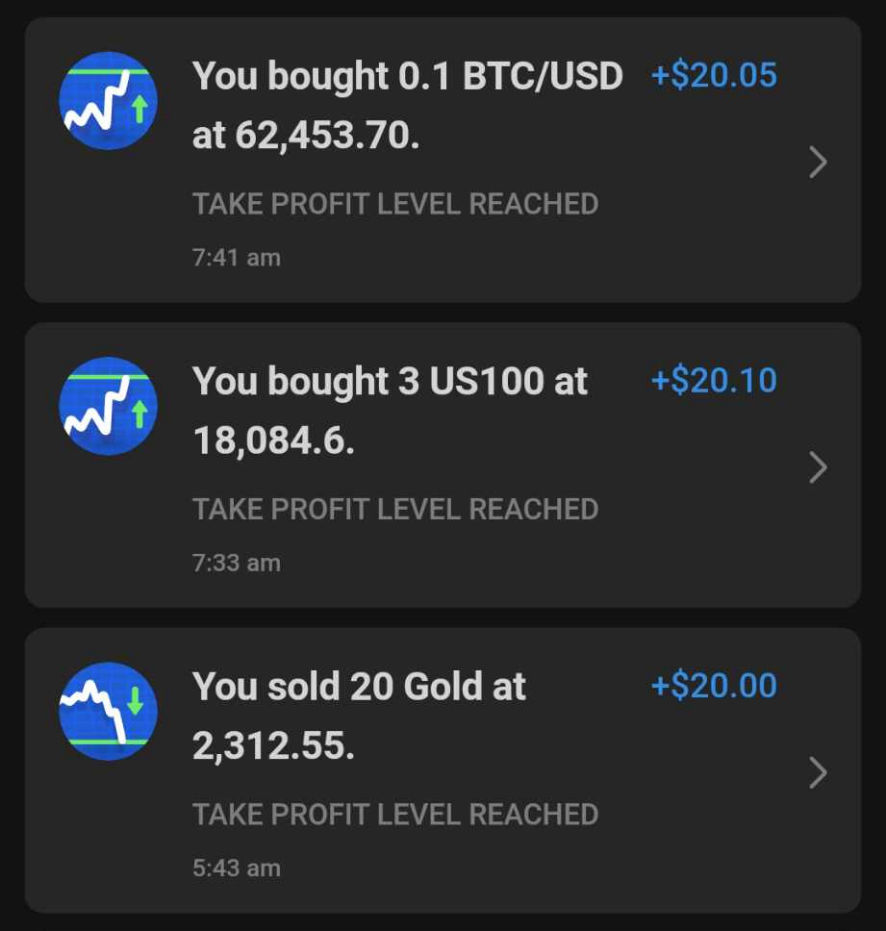
Task: Open BTC/USD trade details via chevron arrow
Action: [818, 162]
